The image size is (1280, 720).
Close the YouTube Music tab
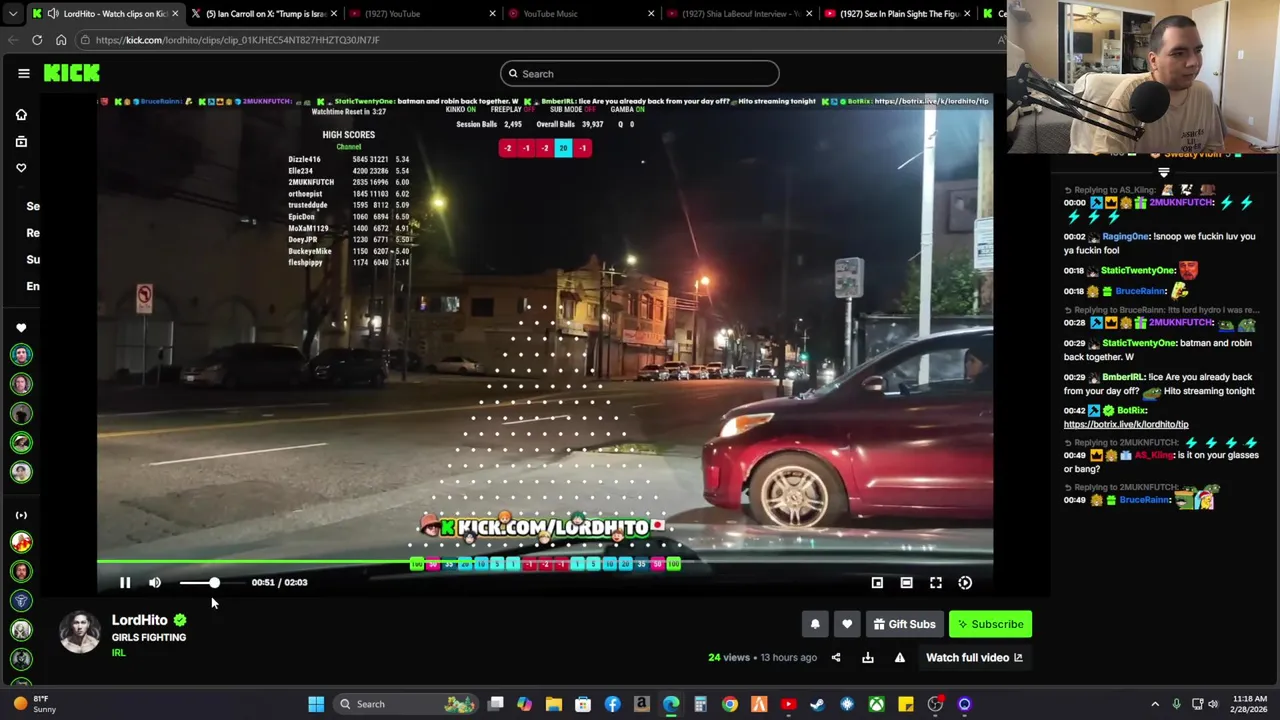(x=651, y=14)
